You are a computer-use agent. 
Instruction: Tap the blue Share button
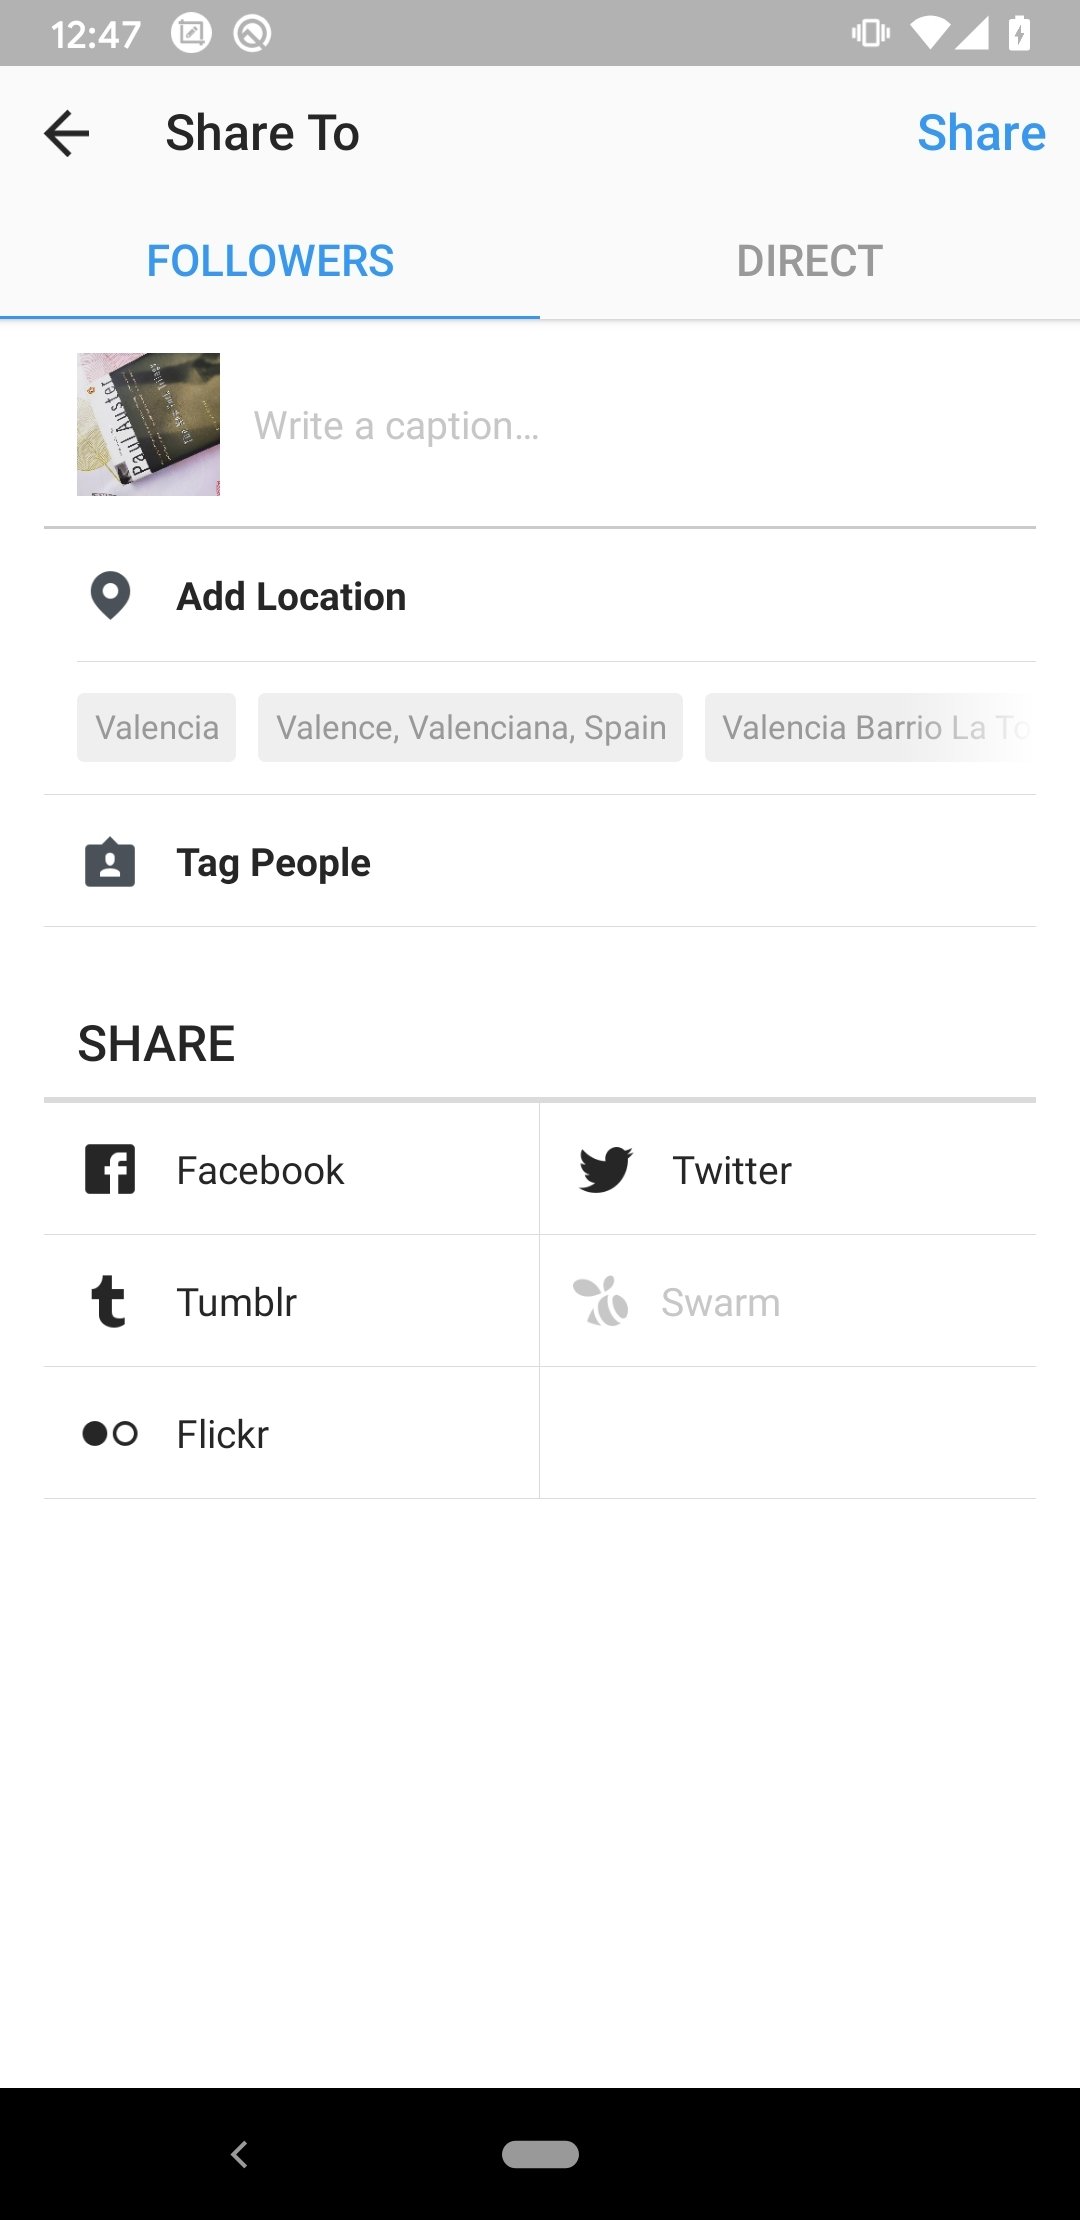point(982,133)
